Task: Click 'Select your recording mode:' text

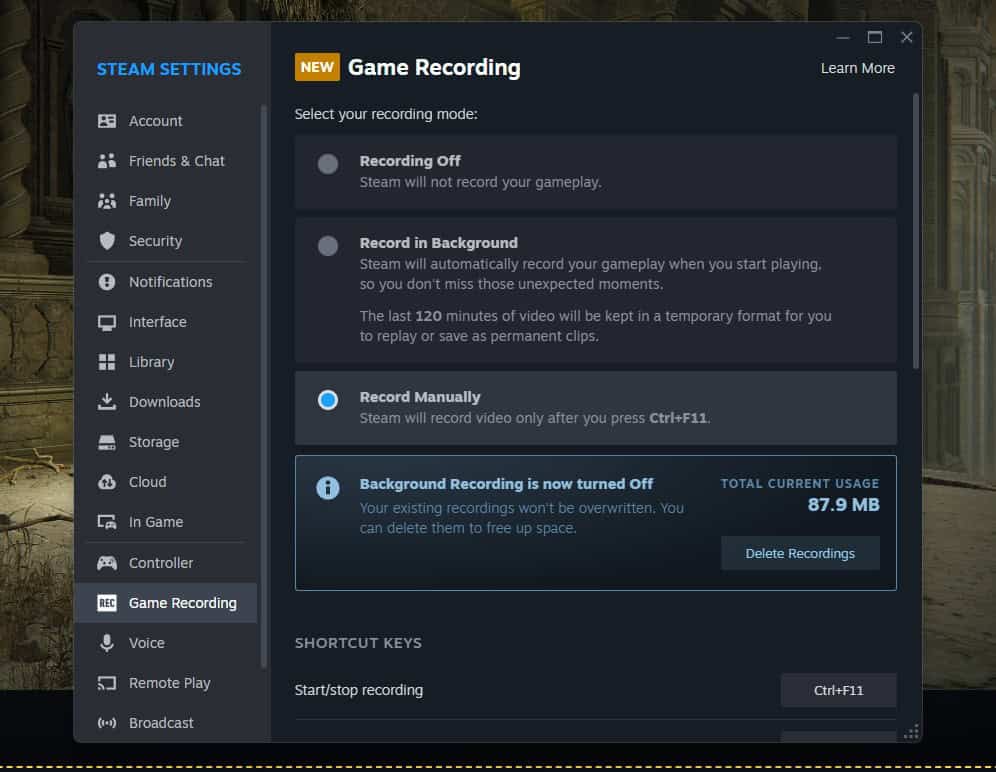Action: point(386,114)
